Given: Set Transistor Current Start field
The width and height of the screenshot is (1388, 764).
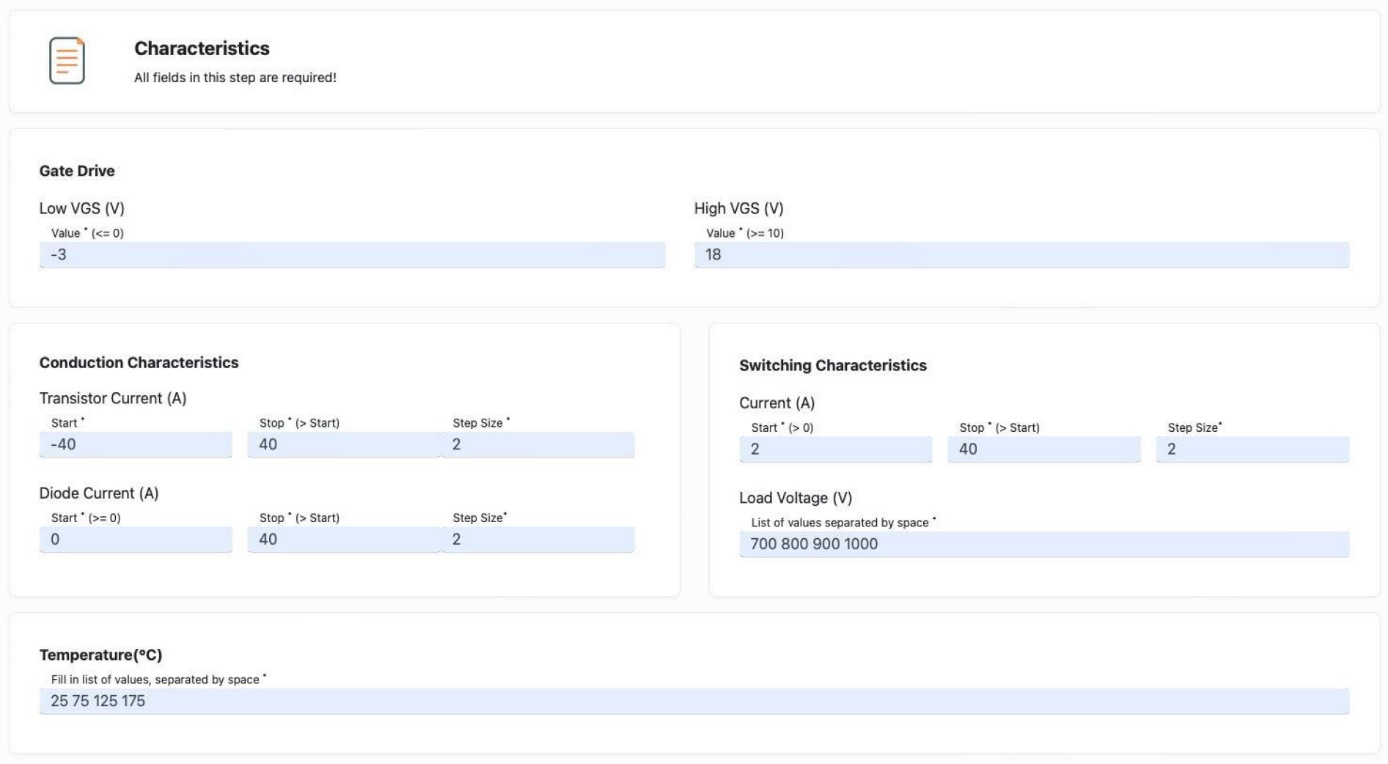Looking at the screenshot, I should point(136,445).
